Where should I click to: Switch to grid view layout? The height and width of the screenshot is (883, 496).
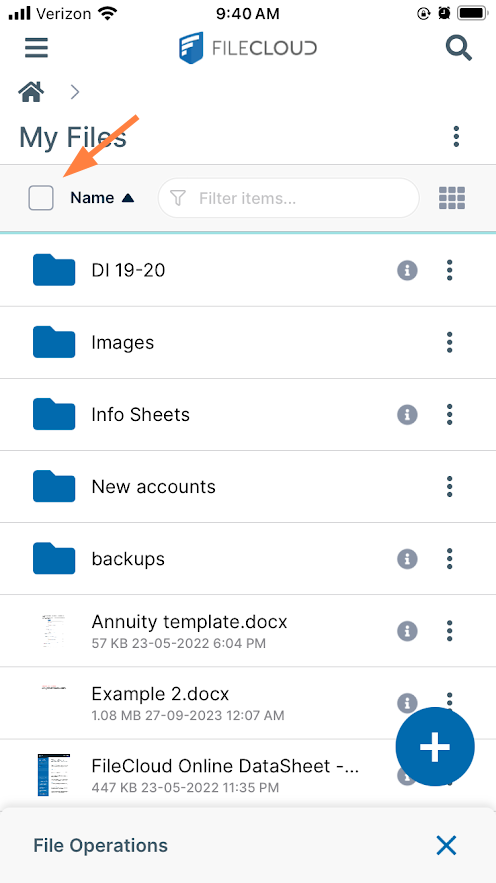tap(452, 198)
